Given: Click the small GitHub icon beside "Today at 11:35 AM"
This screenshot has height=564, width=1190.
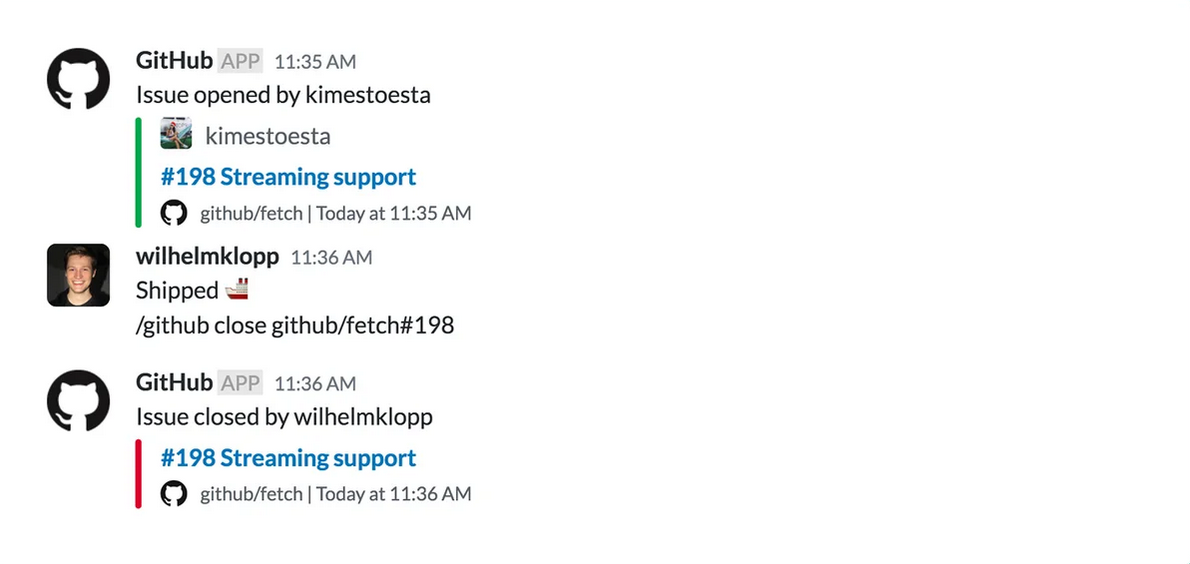Looking at the screenshot, I should [x=175, y=213].
